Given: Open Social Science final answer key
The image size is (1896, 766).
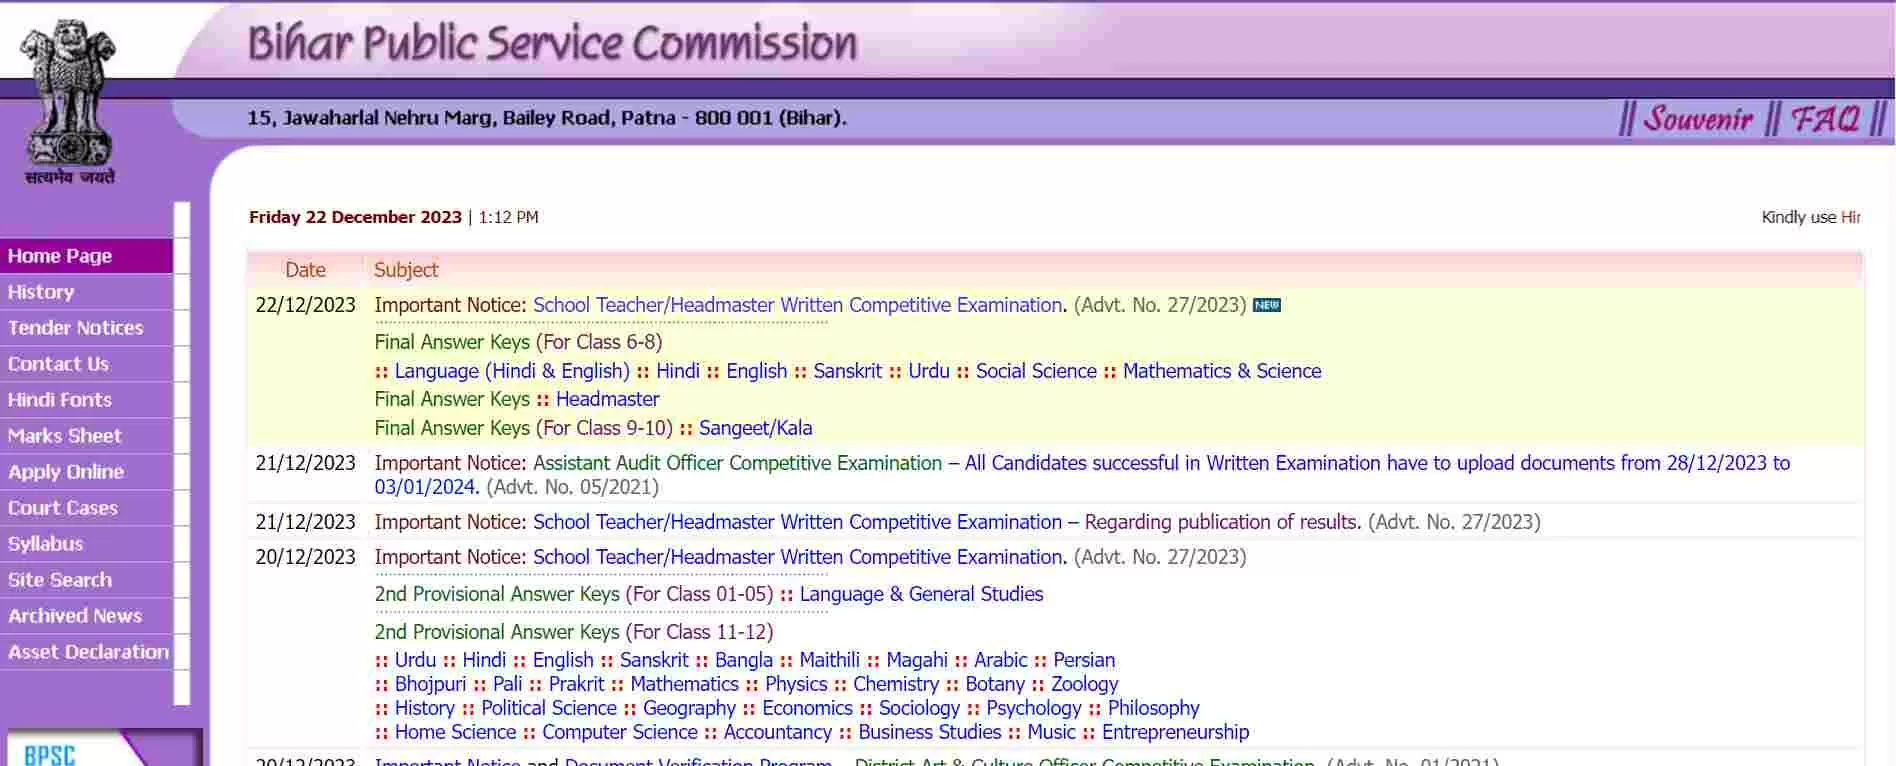Looking at the screenshot, I should (x=1036, y=371).
